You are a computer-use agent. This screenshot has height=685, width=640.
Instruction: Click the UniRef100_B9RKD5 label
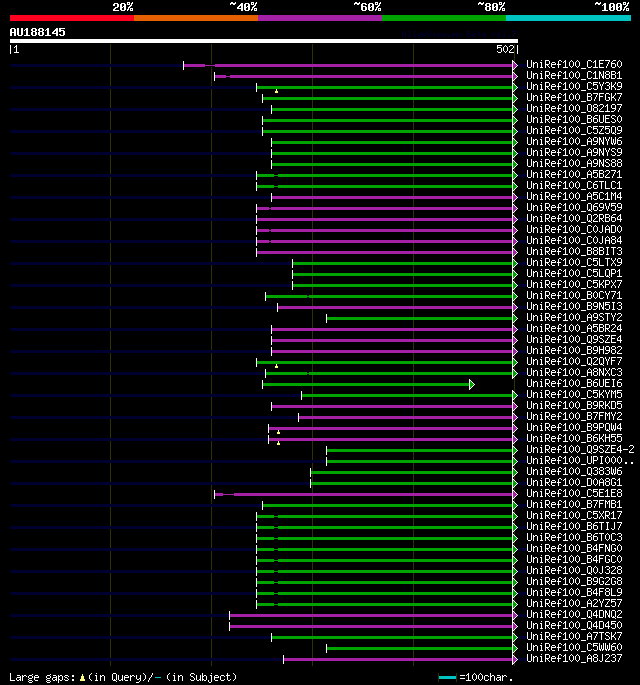[574, 405]
